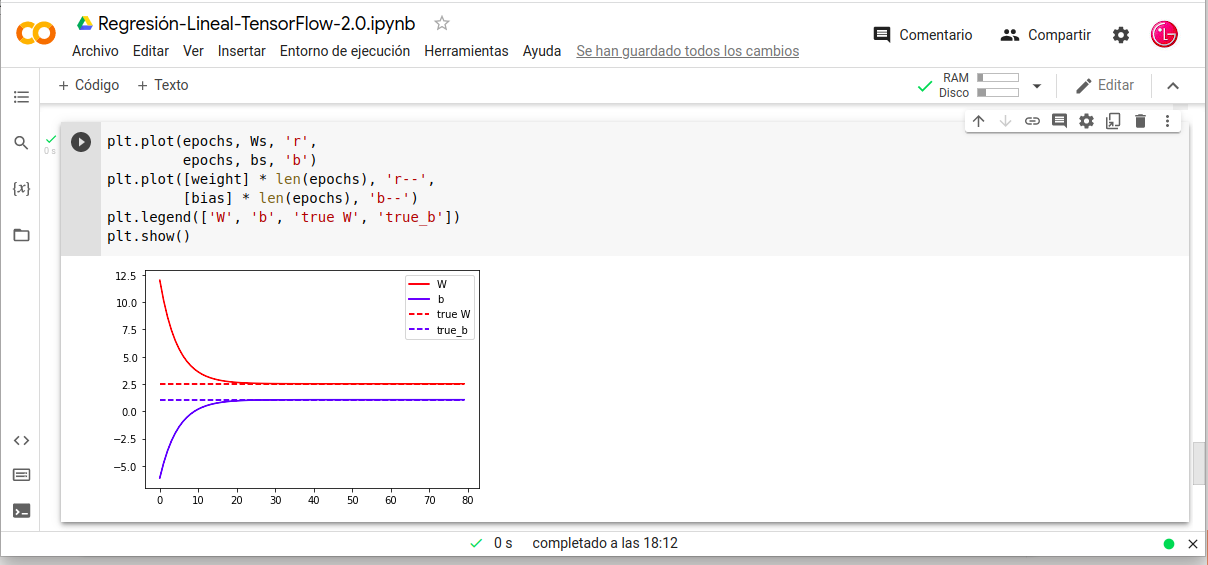Open the Herramientas menu
Image resolution: width=1208 pixels, height=565 pixels.
[466, 51]
